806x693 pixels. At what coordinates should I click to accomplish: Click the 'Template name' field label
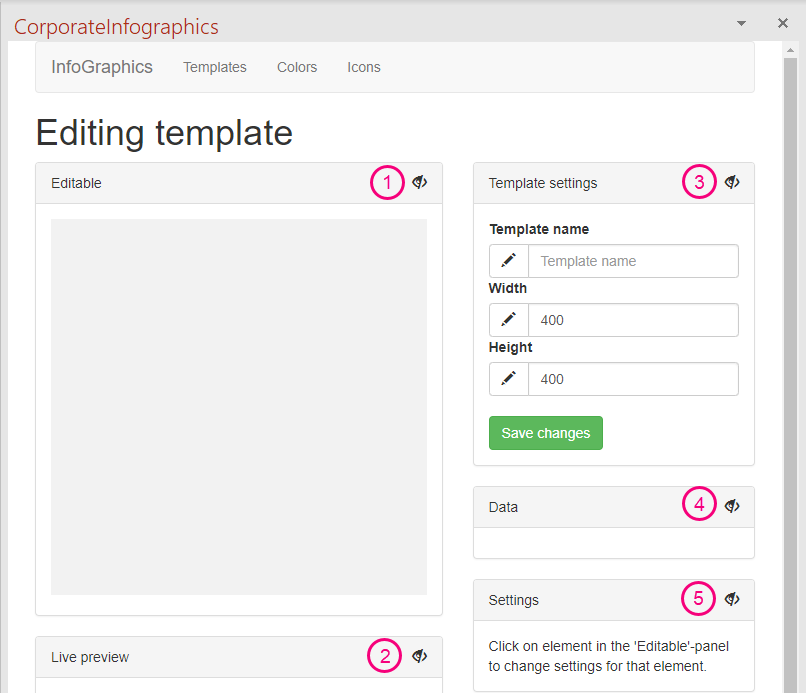[x=539, y=229]
